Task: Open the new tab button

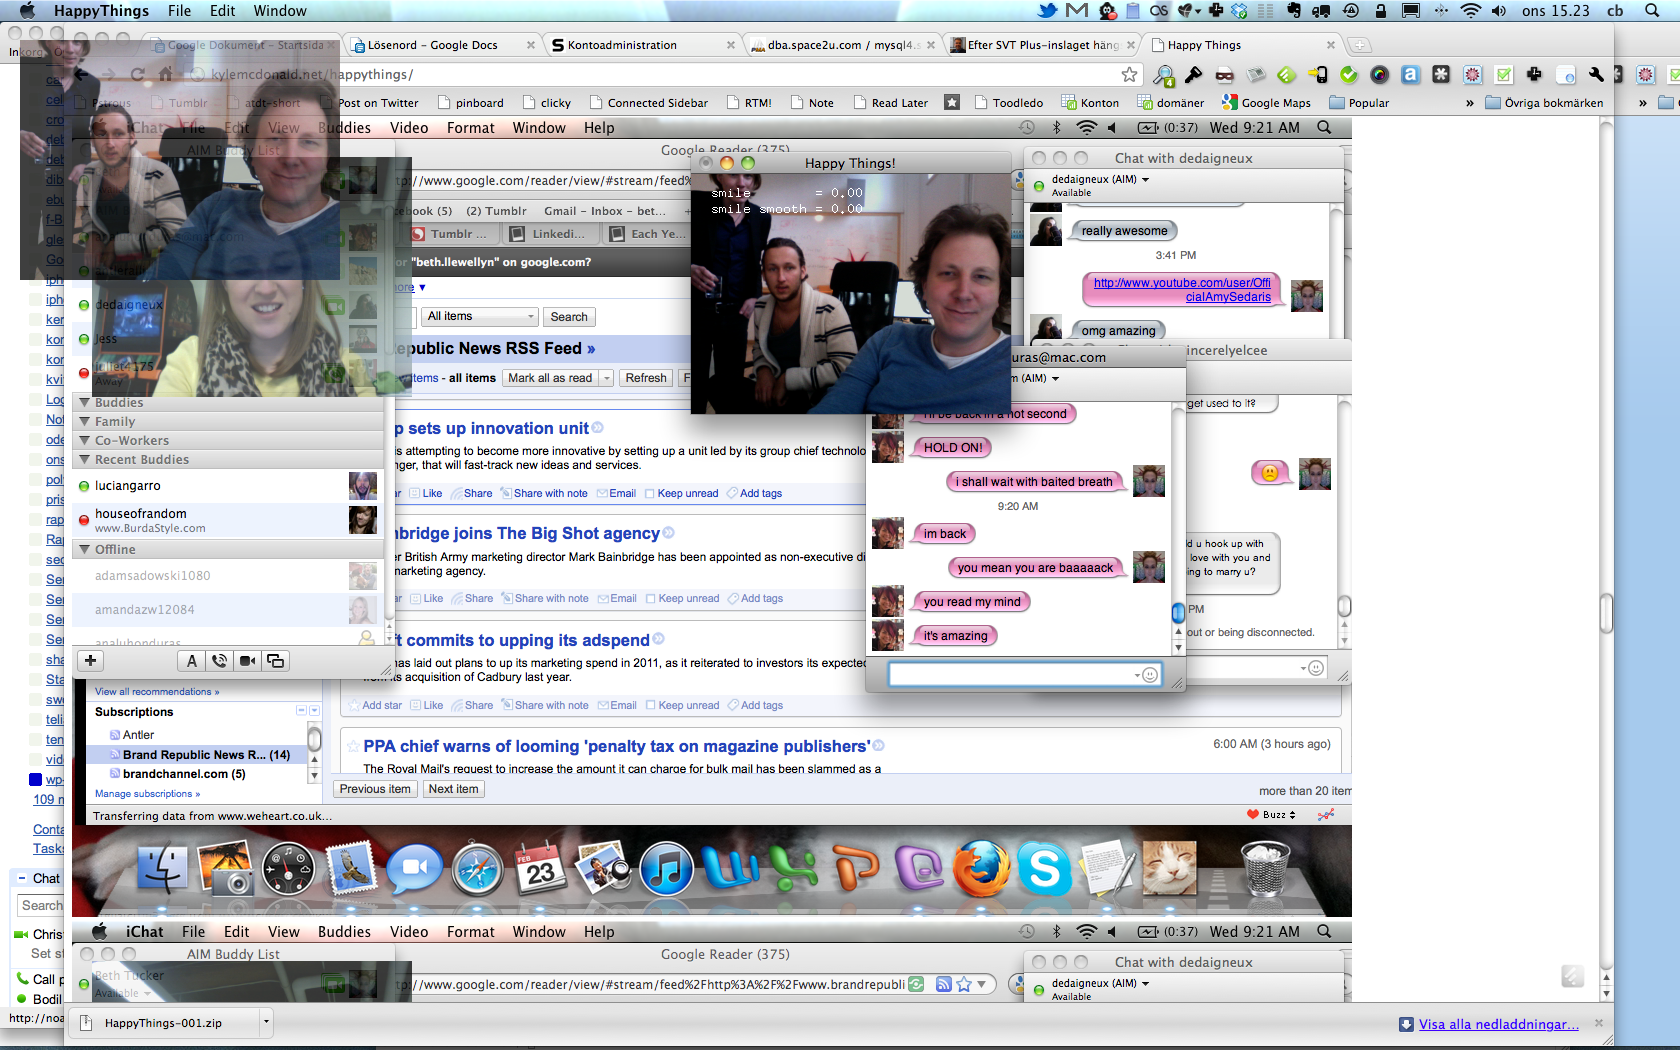Action: point(1358,45)
